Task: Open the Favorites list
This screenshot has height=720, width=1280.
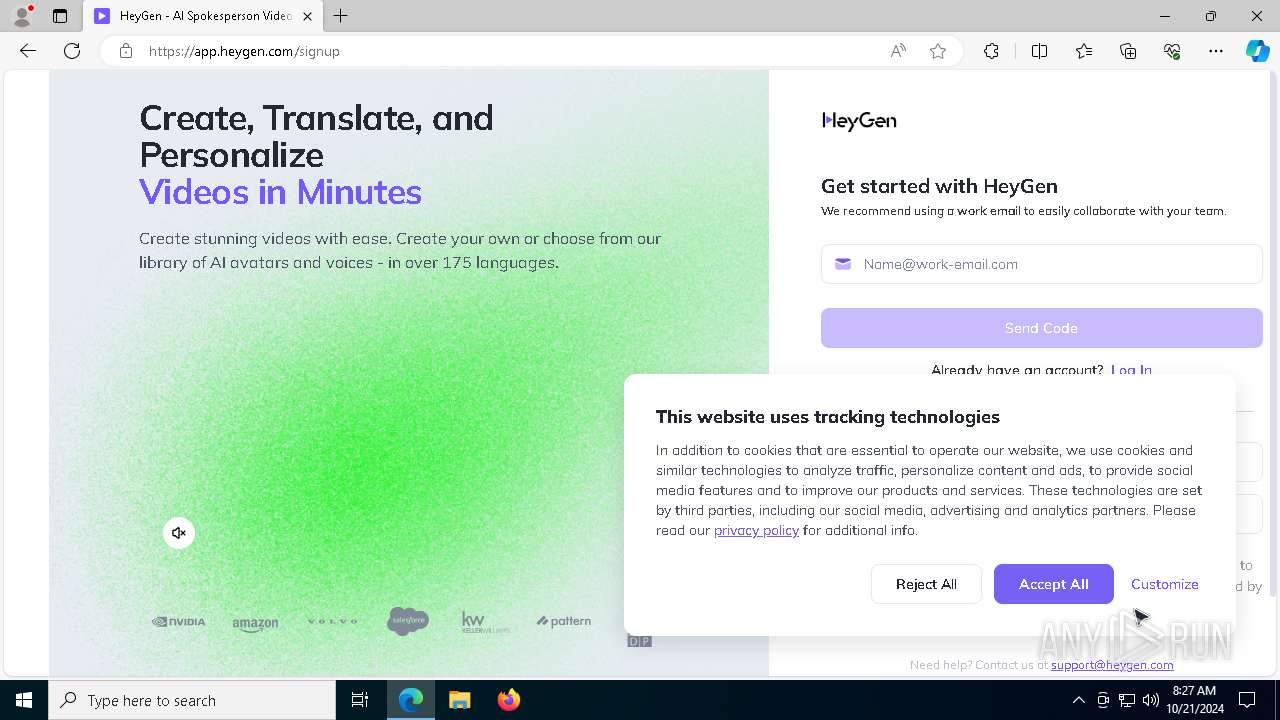Action: [x=1084, y=51]
